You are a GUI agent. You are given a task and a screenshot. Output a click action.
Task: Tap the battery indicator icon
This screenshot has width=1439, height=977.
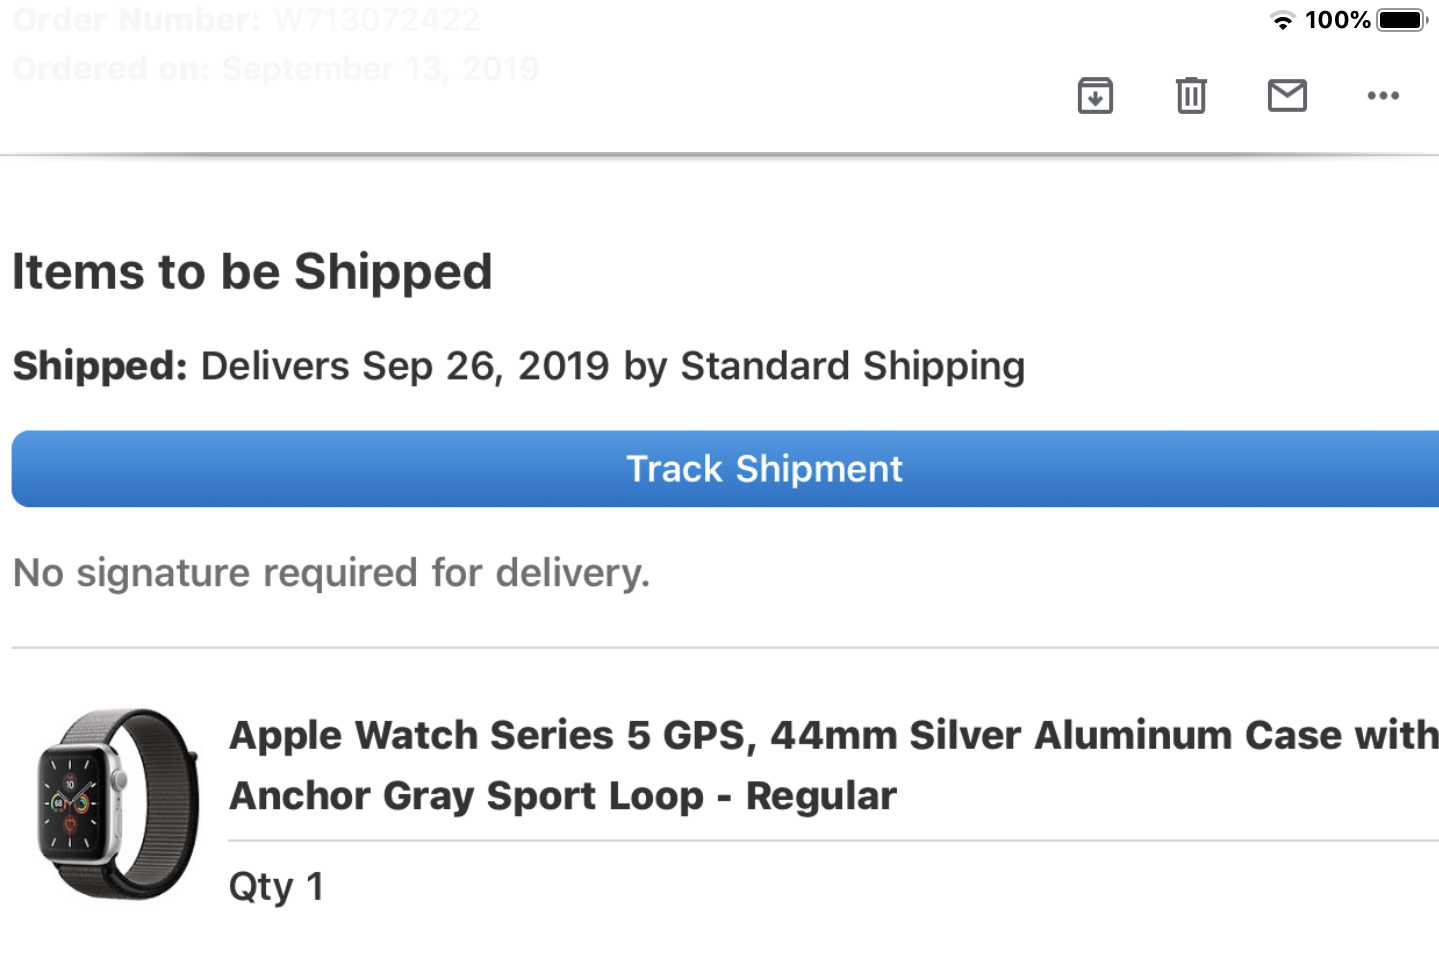tap(1402, 20)
